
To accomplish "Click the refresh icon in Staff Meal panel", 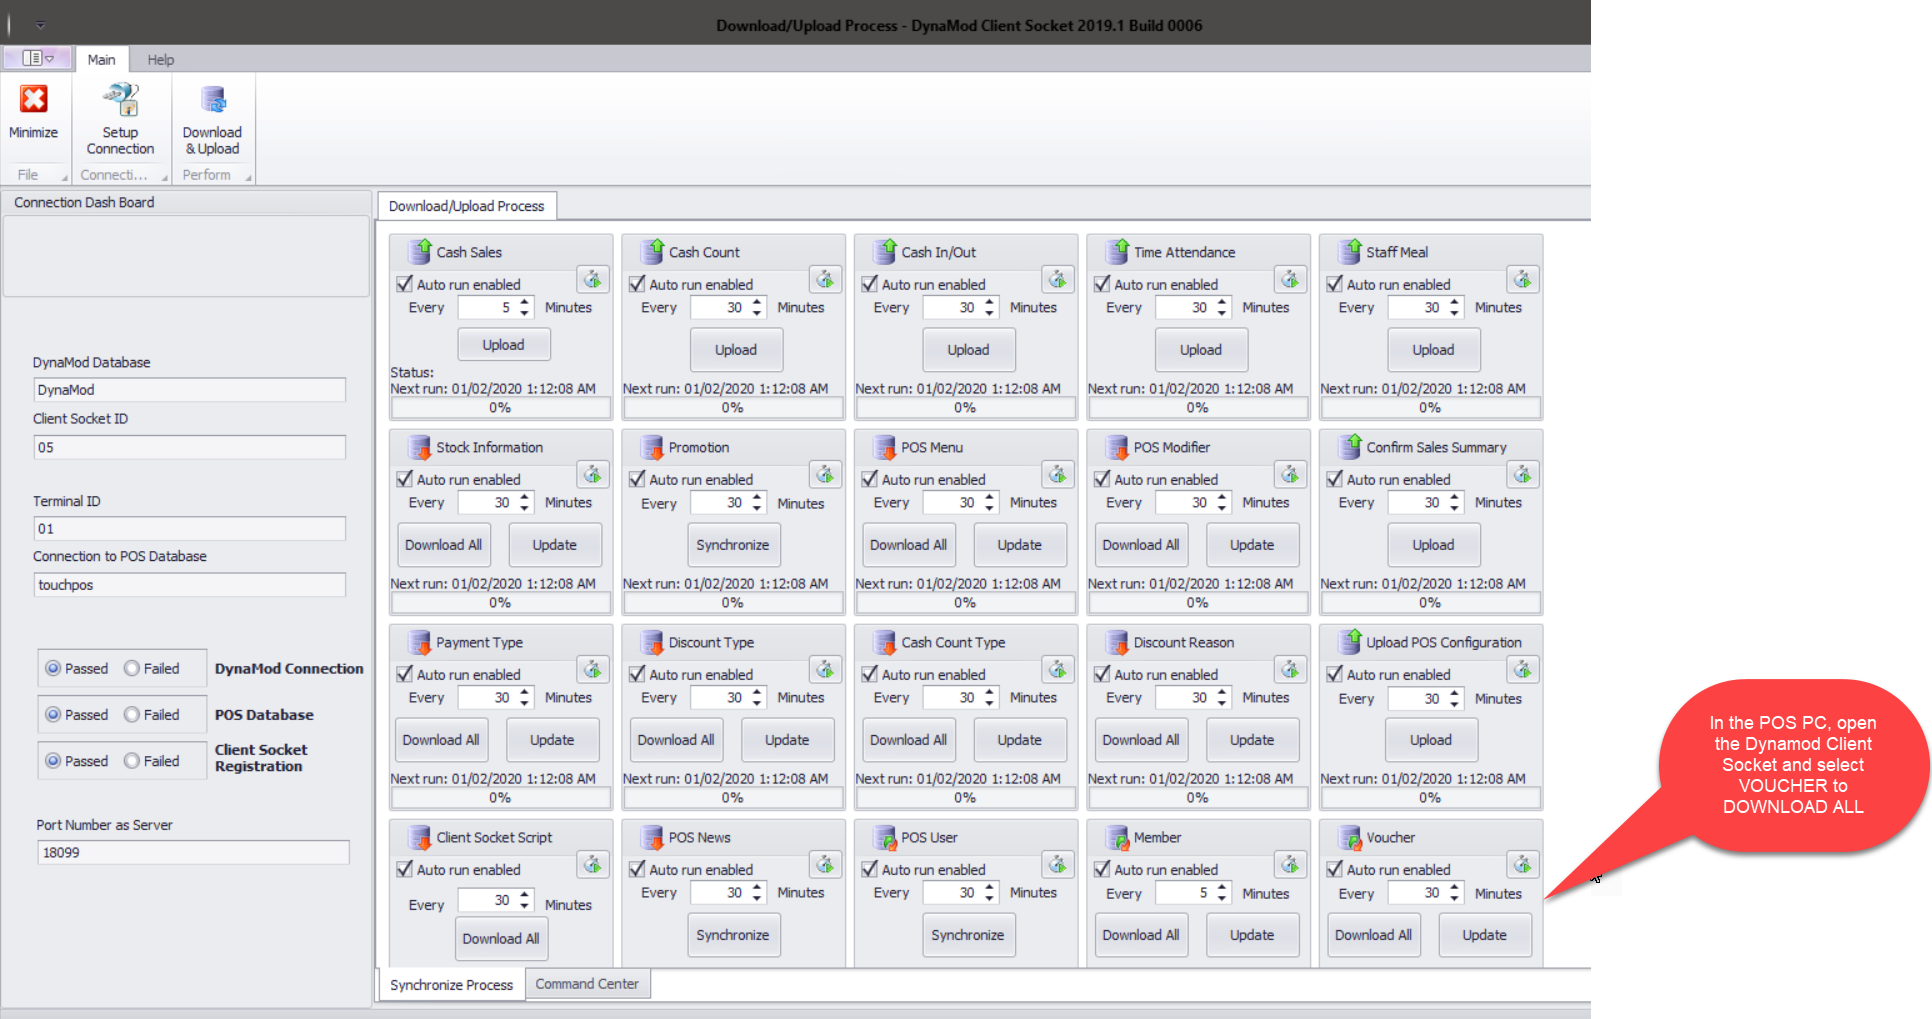I will click(1523, 280).
